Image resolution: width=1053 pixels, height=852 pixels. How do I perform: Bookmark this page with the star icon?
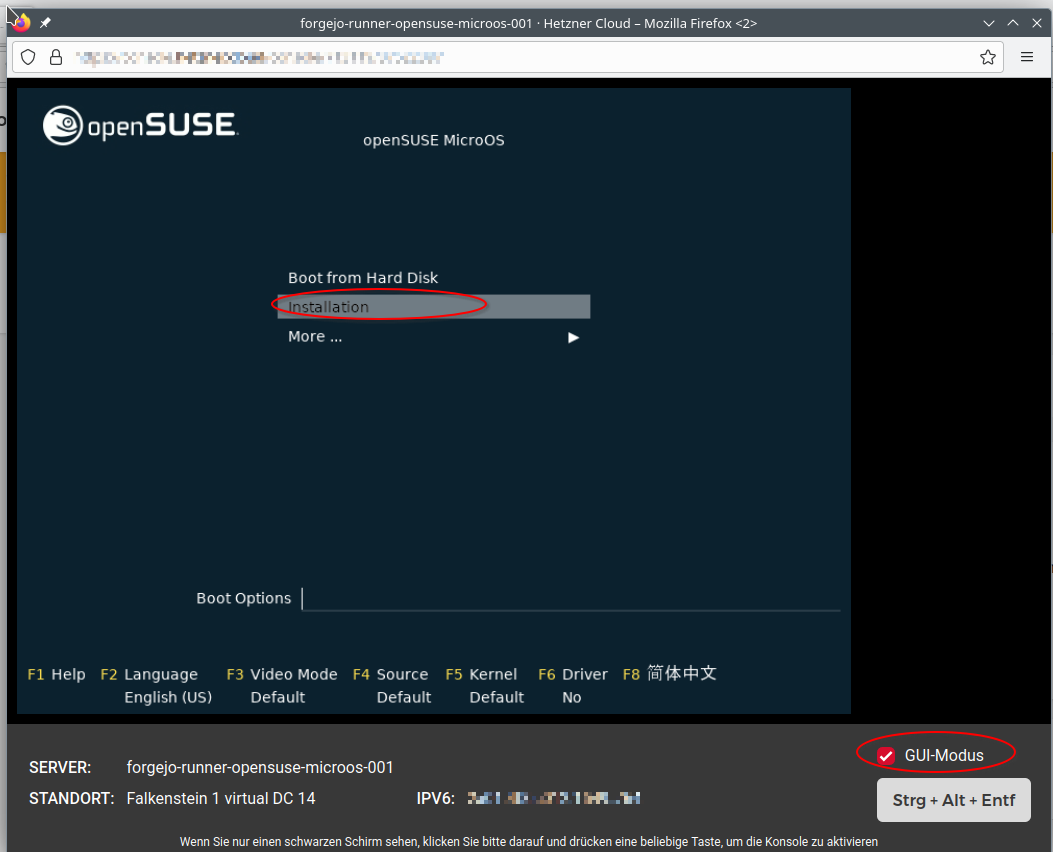(x=987, y=57)
